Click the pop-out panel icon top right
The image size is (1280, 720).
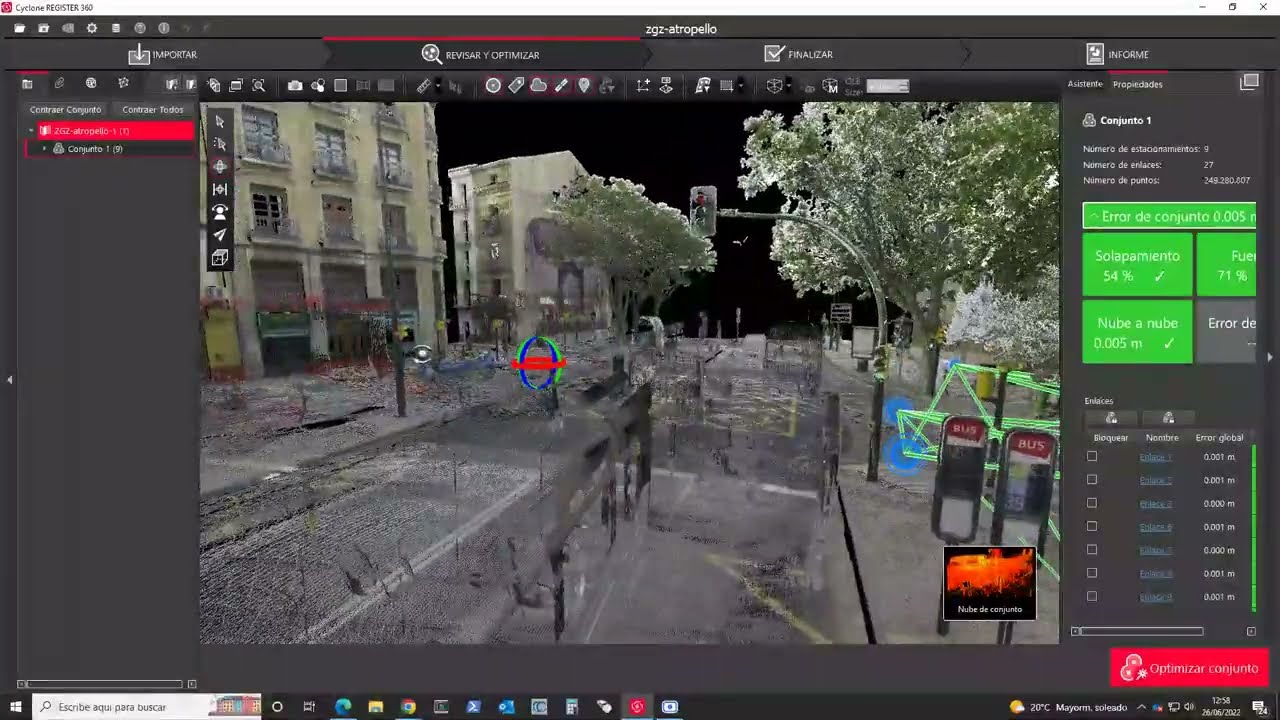click(x=1249, y=83)
